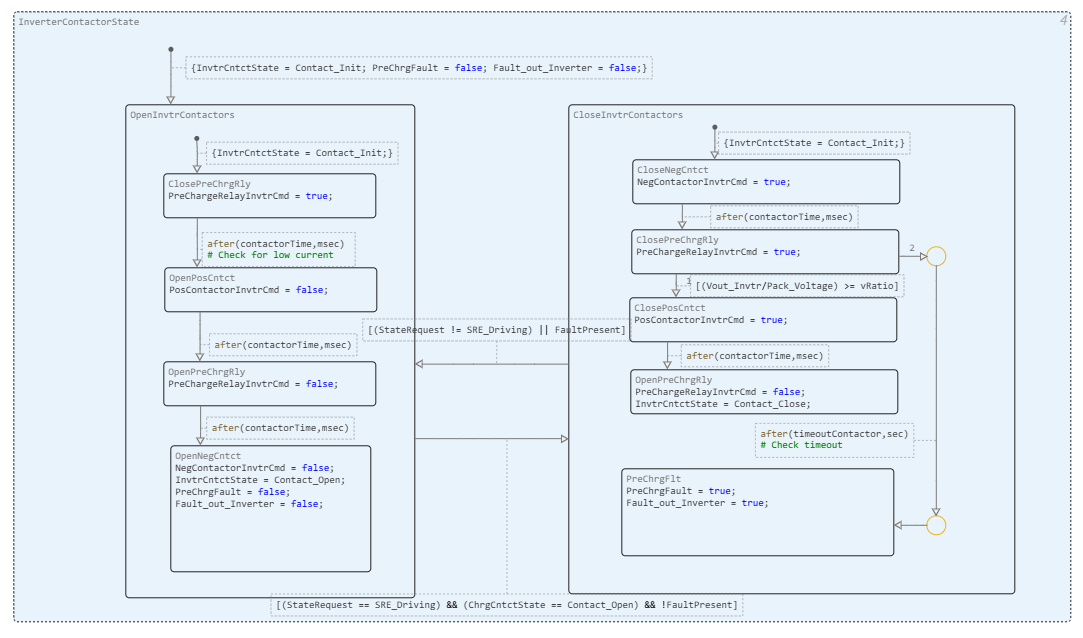Select OpenPreChrgRly label inside CloseInvtrContactors
Screen dimensions: 1083x638
(673, 380)
